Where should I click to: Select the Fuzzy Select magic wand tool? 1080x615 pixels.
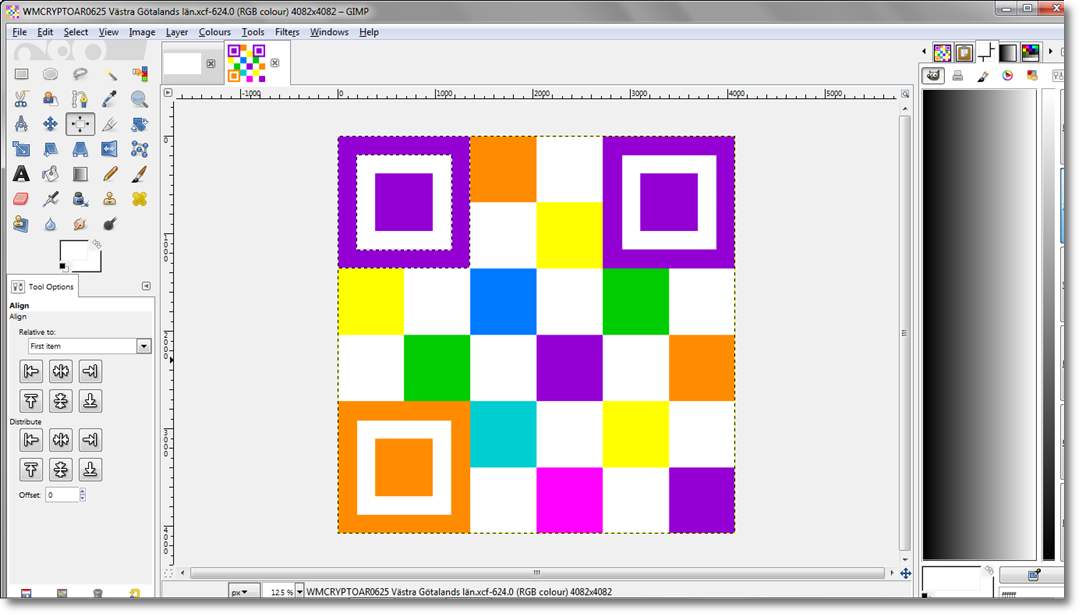point(110,74)
